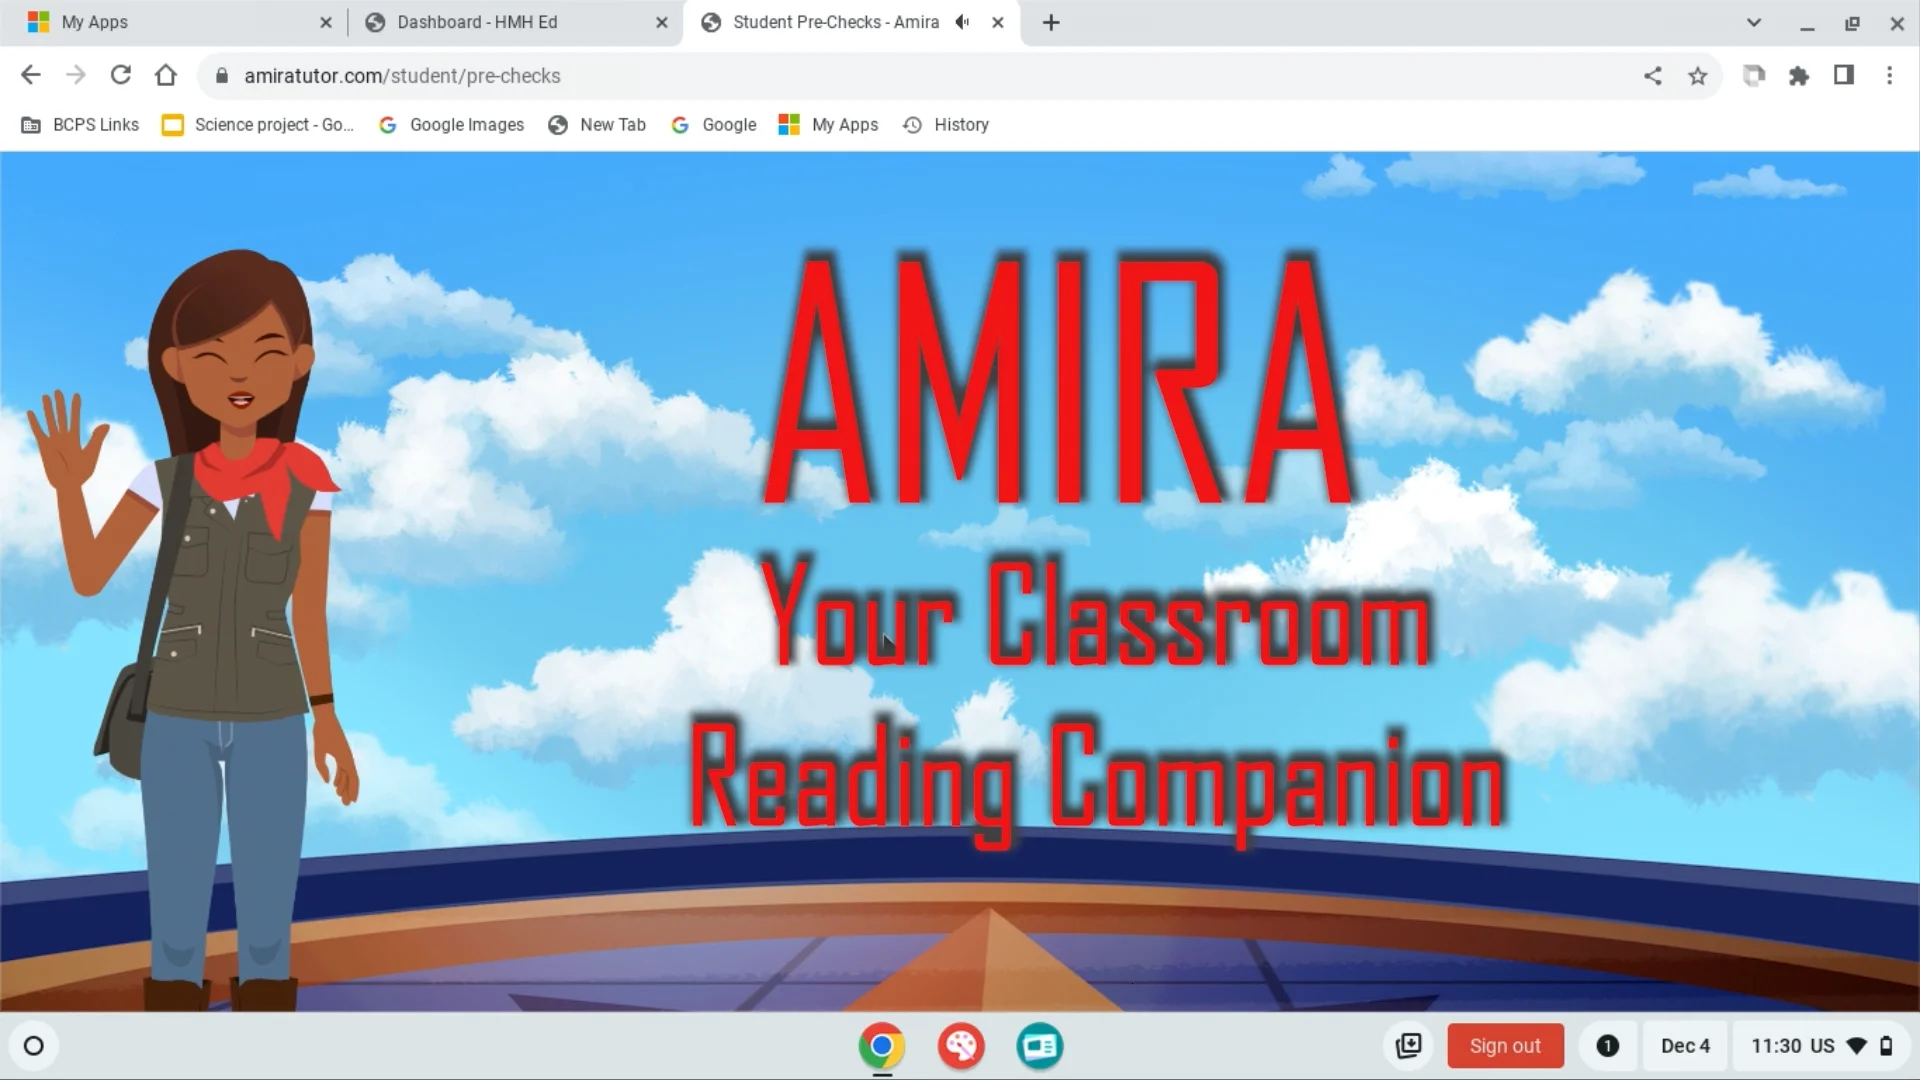Click the back navigation arrow

[31, 75]
